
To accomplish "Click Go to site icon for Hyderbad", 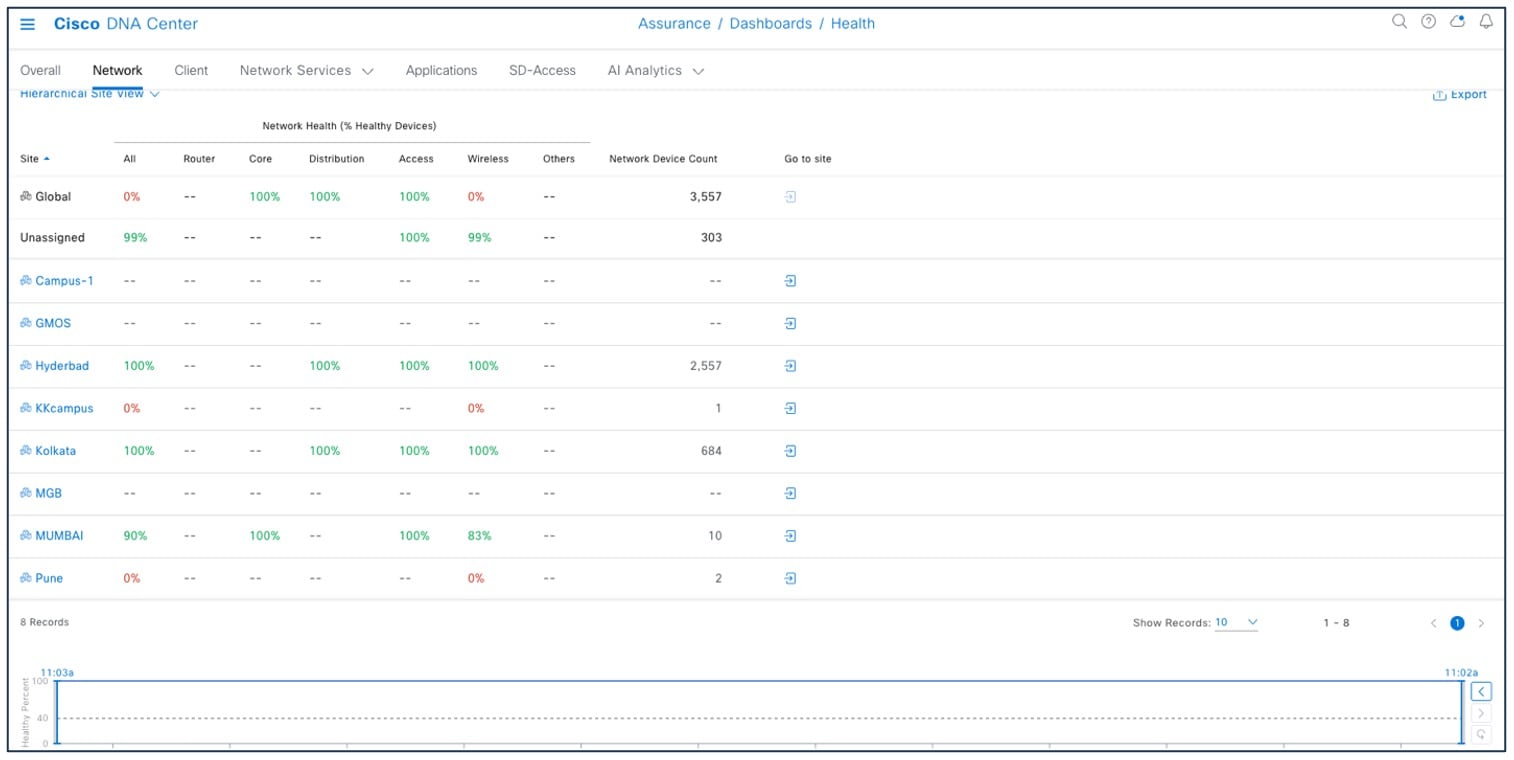I will pyautogui.click(x=790, y=366).
